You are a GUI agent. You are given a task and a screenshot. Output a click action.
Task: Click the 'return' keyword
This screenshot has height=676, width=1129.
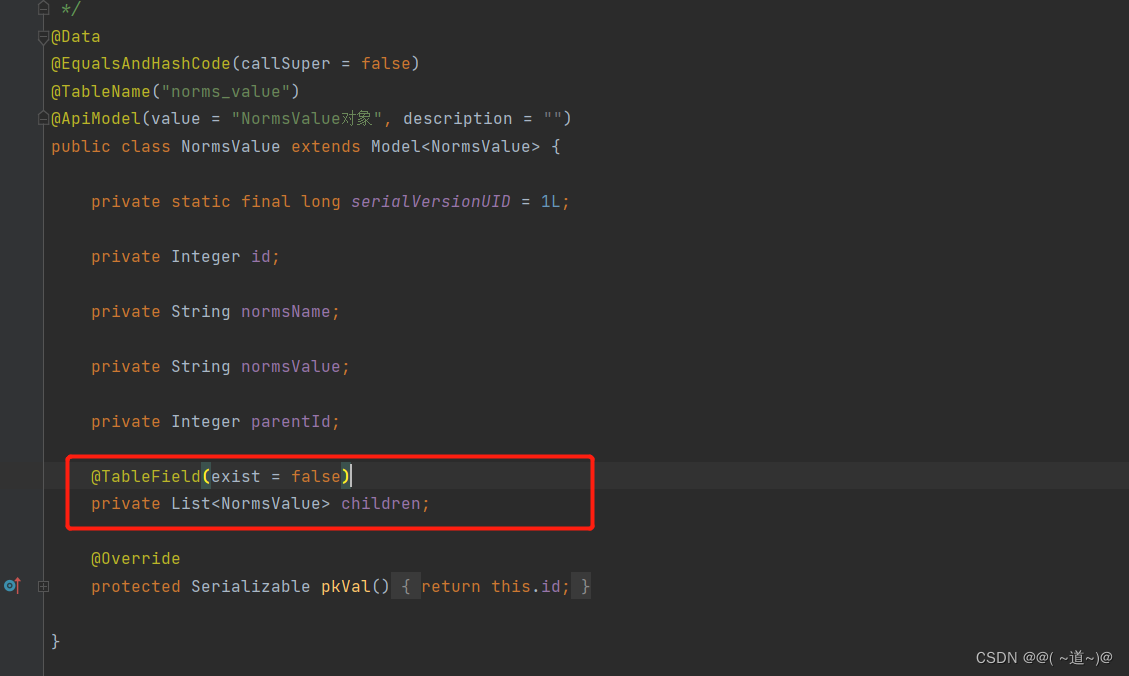pyautogui.click(x=450, y=587)
